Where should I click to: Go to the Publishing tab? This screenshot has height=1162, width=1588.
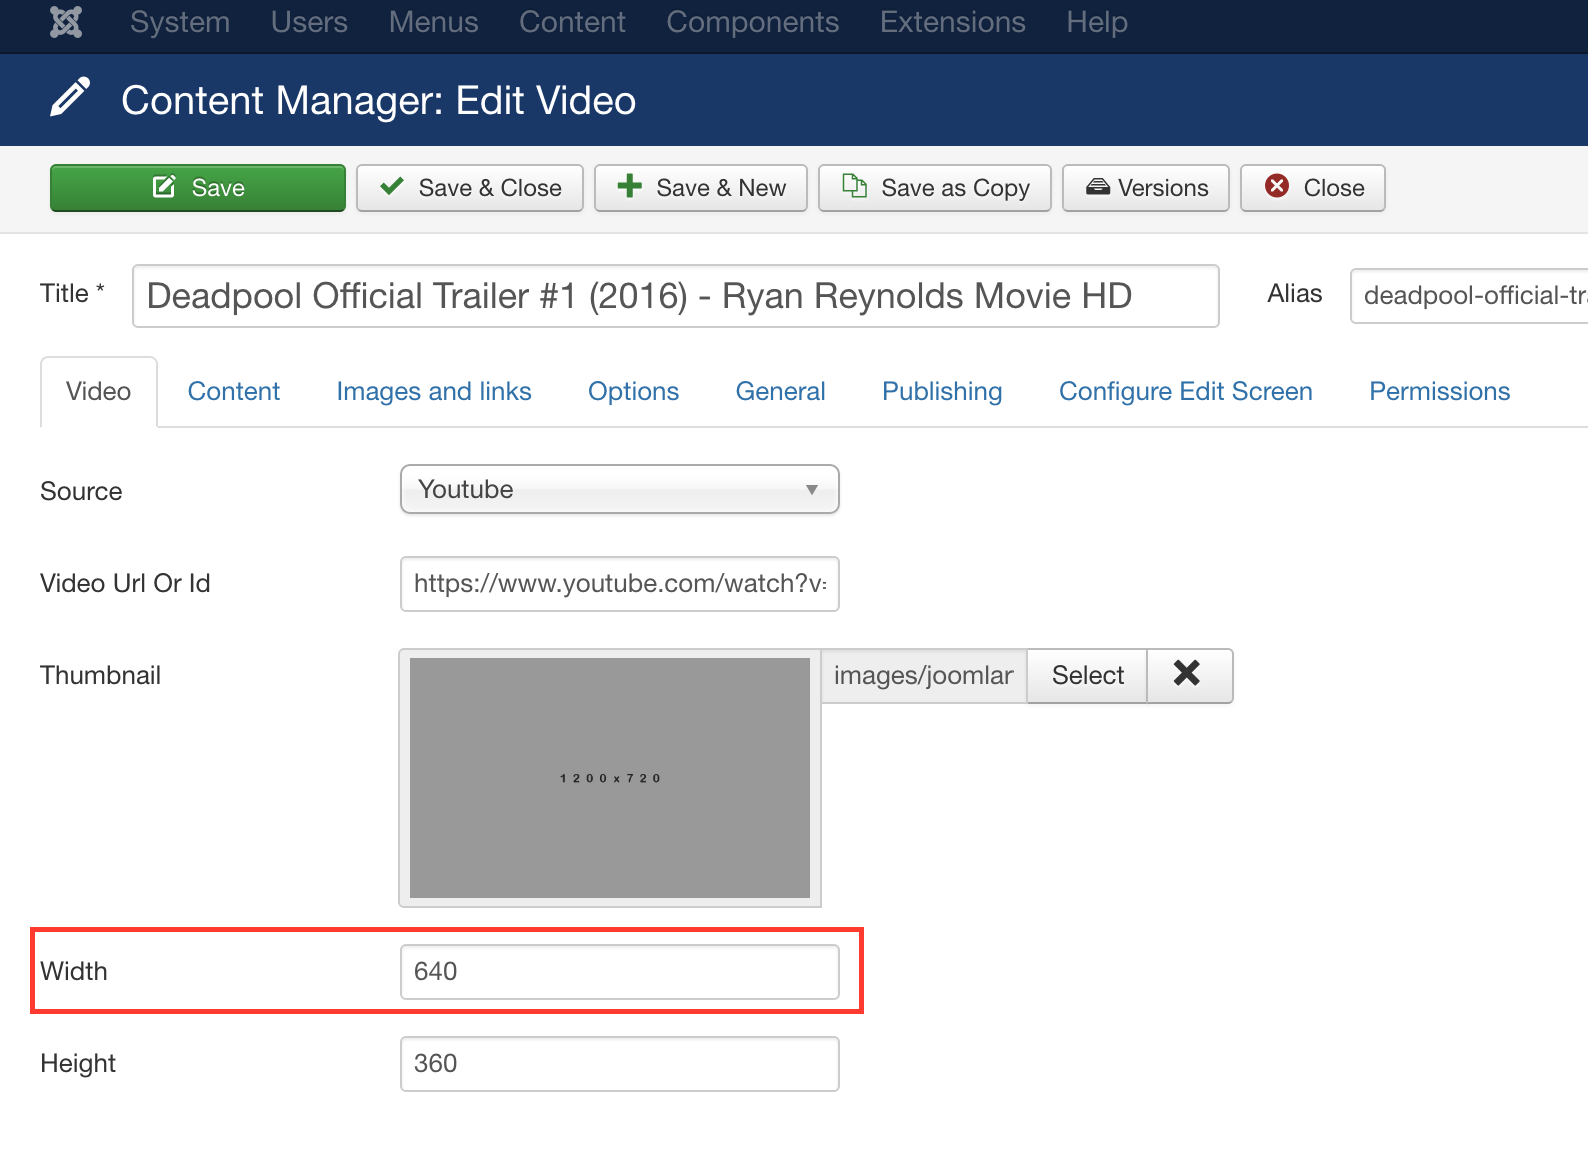pos(942,391)
